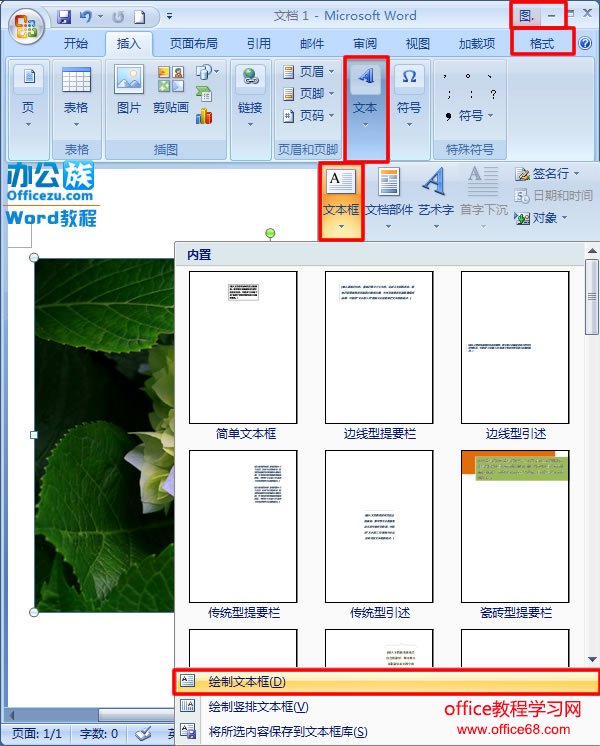This screenshot has height=746, width=600.
Task: Insert SmartArt graphic icon
Action: tap(204, 94)
